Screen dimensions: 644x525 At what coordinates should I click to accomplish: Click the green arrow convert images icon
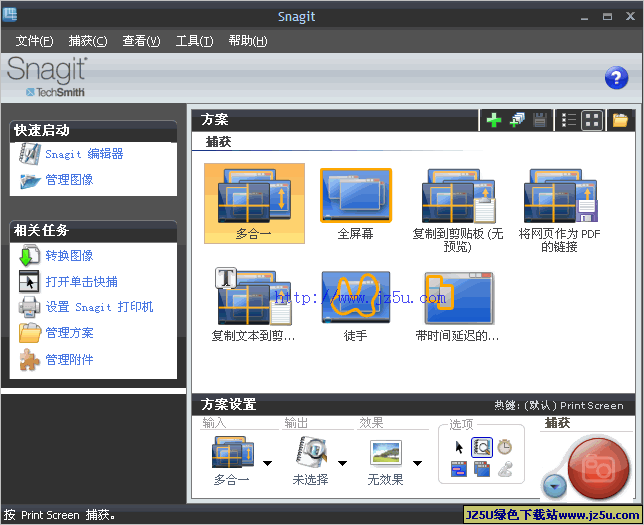tap(30, 256)
